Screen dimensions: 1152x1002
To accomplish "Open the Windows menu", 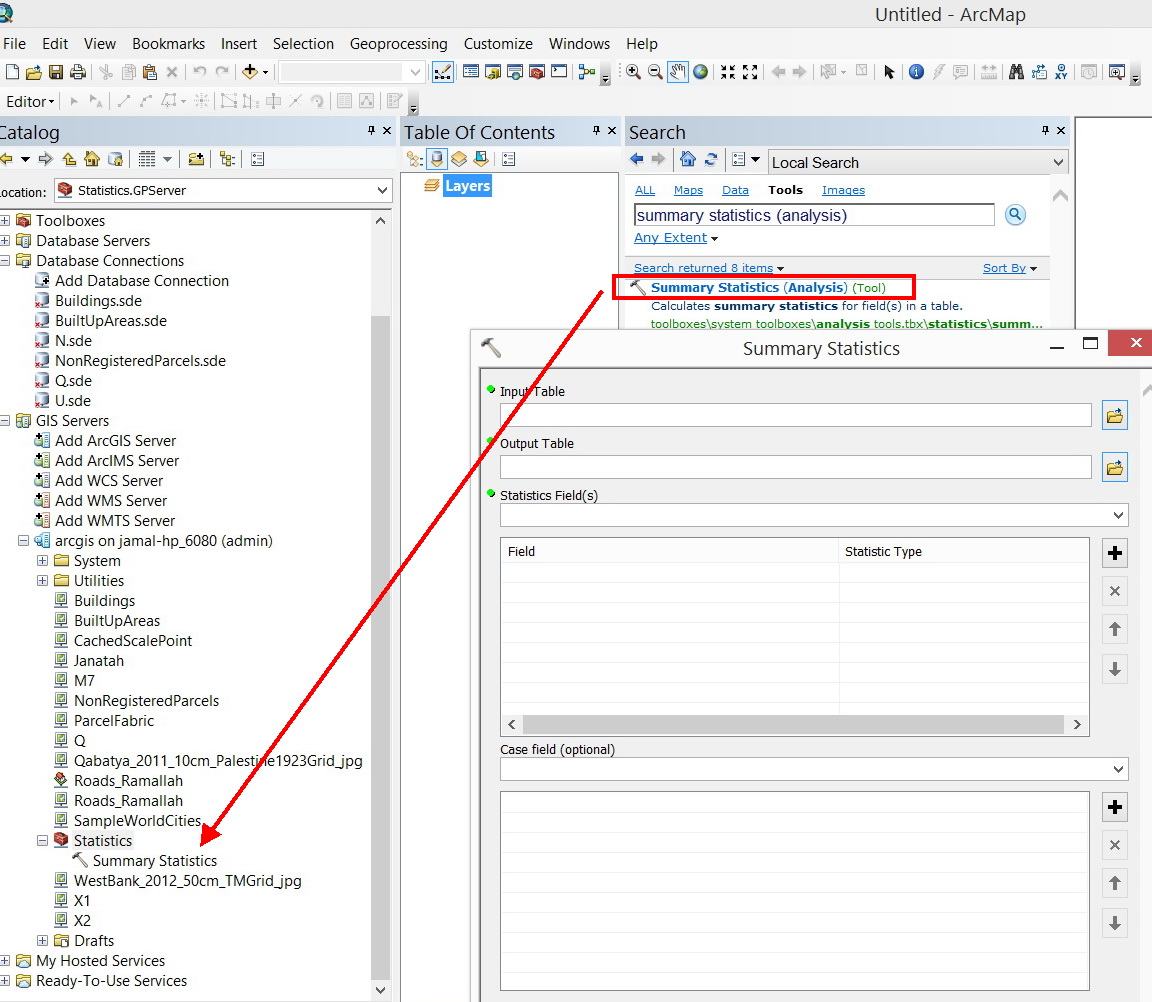I will 579,44.
